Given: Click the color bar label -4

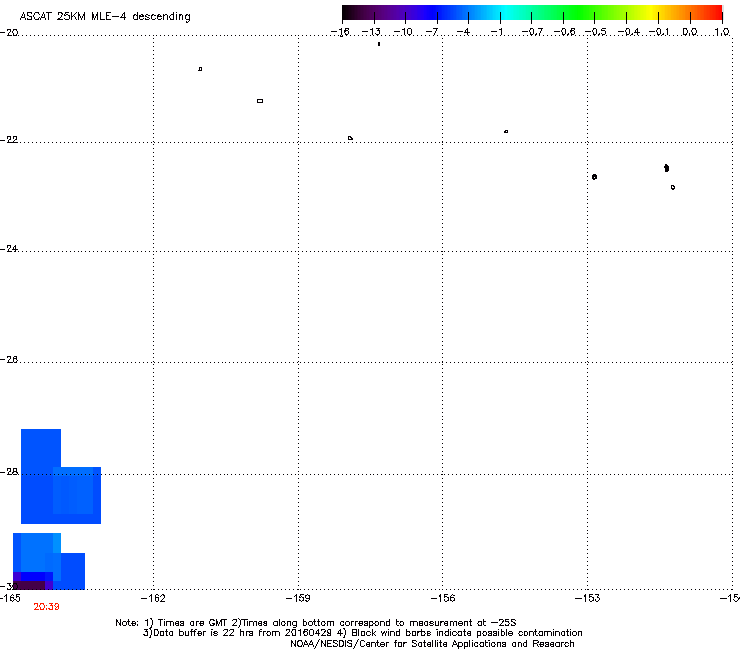Looking at the screenshot, I should 463,32.
